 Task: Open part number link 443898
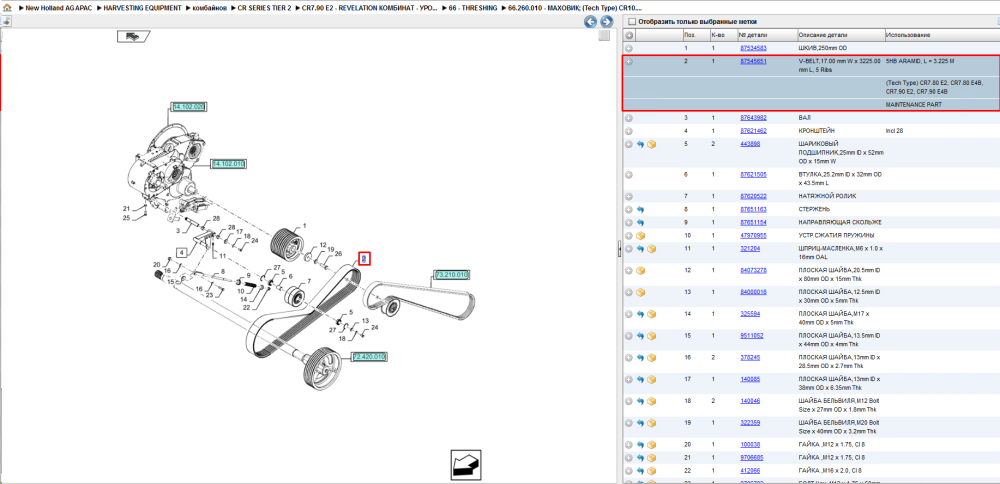tap(750, 144)
